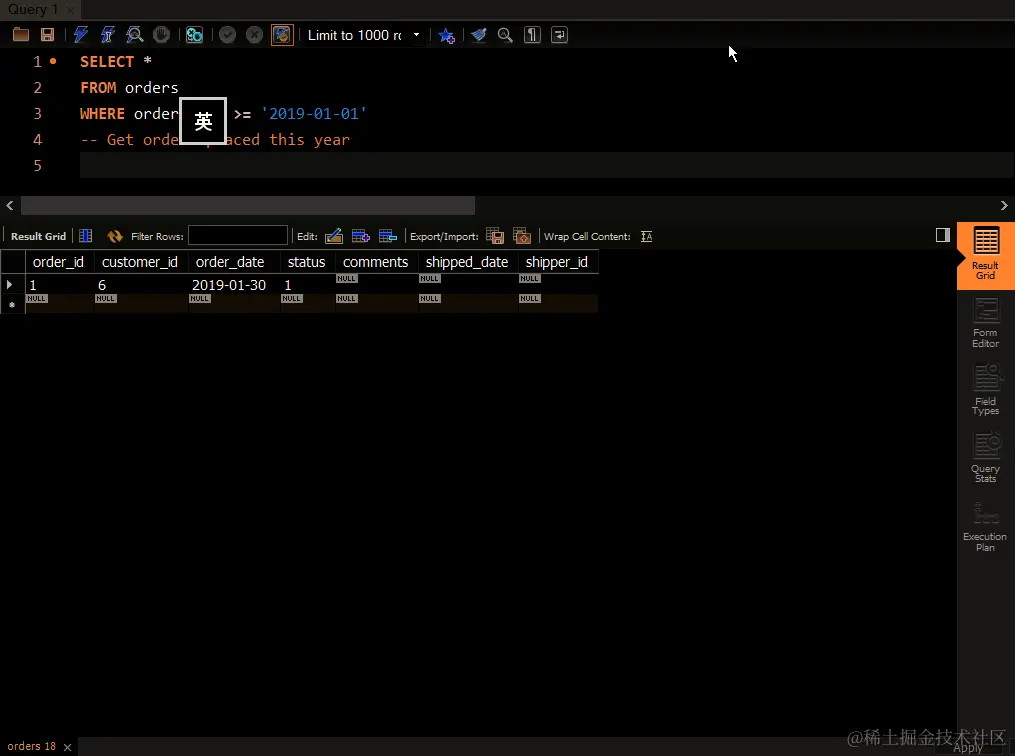The width and height of the screenshot is (1015, 756).
Task: Toggle Wrap Cell Content icon
Action: click(647, 236)
